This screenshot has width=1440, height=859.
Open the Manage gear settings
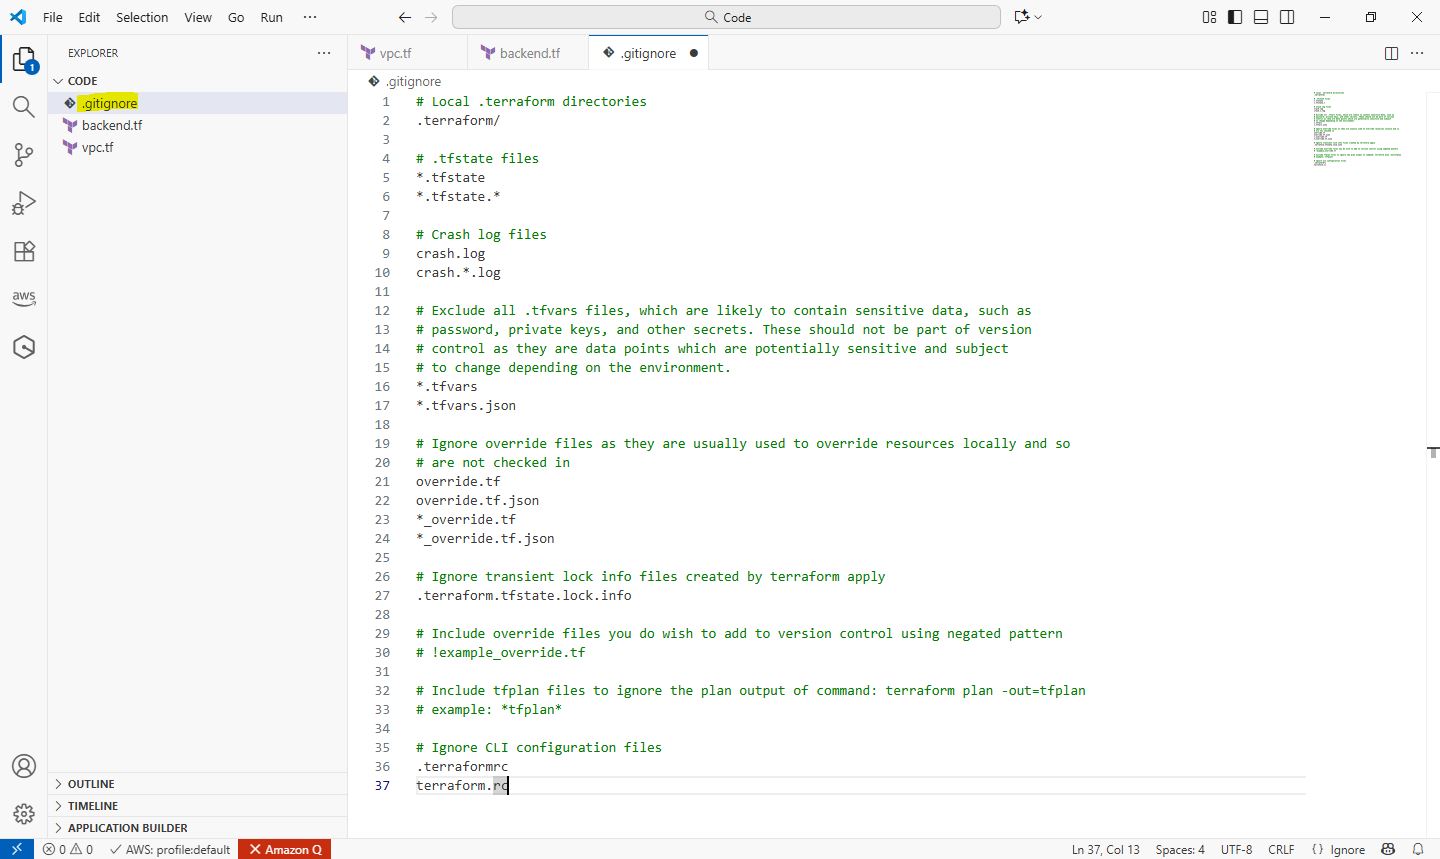click(24, 814)
